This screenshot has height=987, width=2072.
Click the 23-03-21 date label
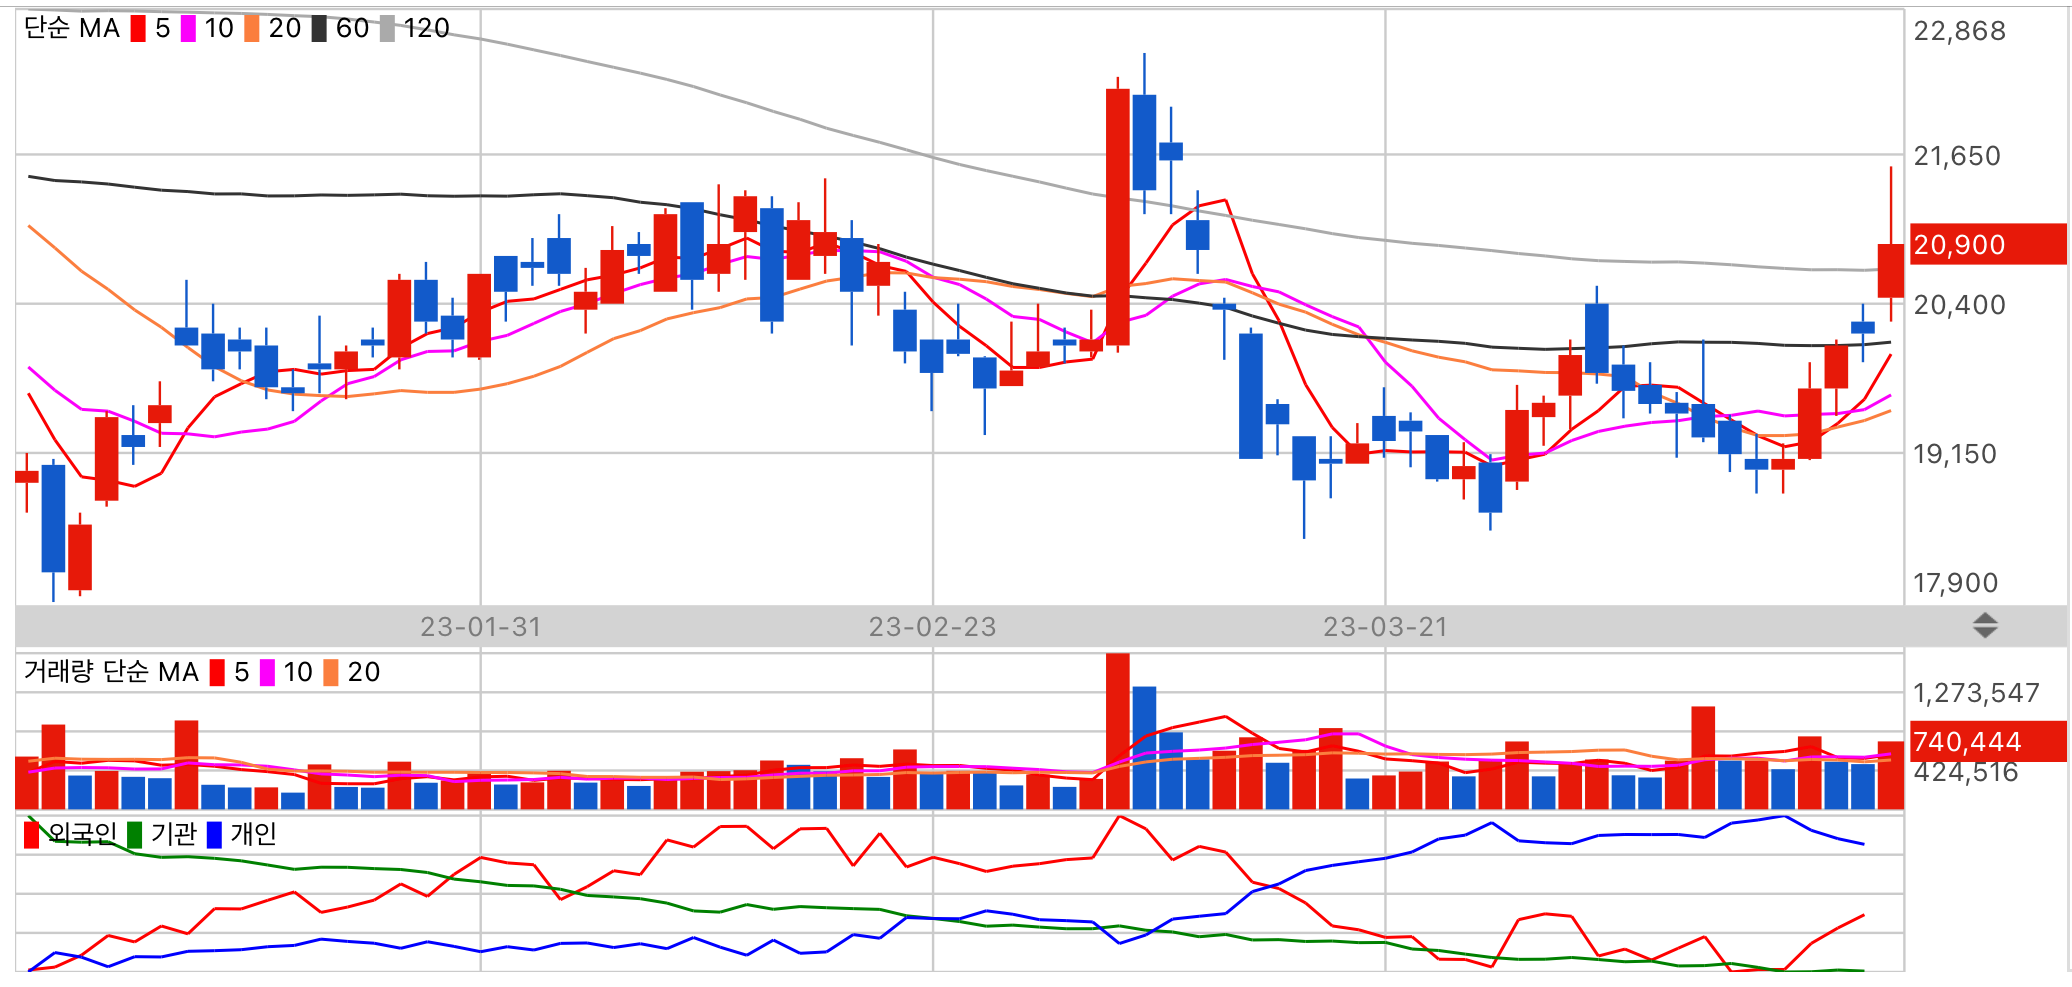1385,627
